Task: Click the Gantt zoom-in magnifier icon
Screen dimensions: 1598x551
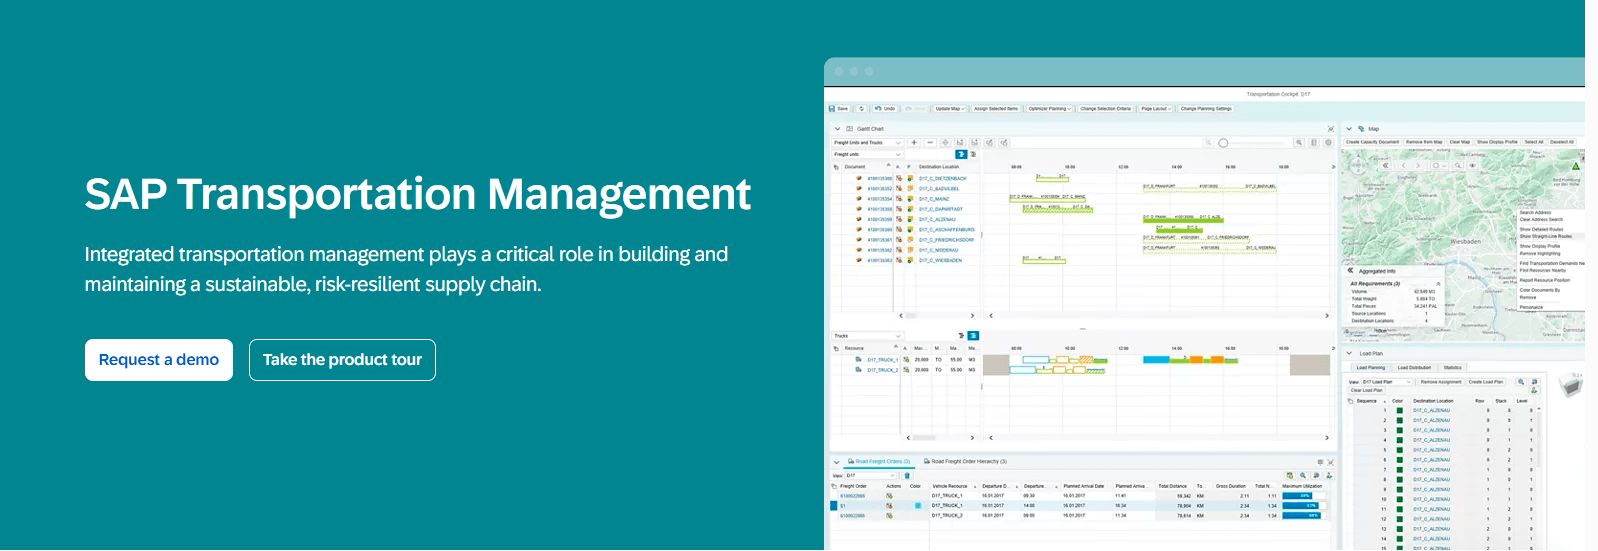Action: click(1299, 143)
